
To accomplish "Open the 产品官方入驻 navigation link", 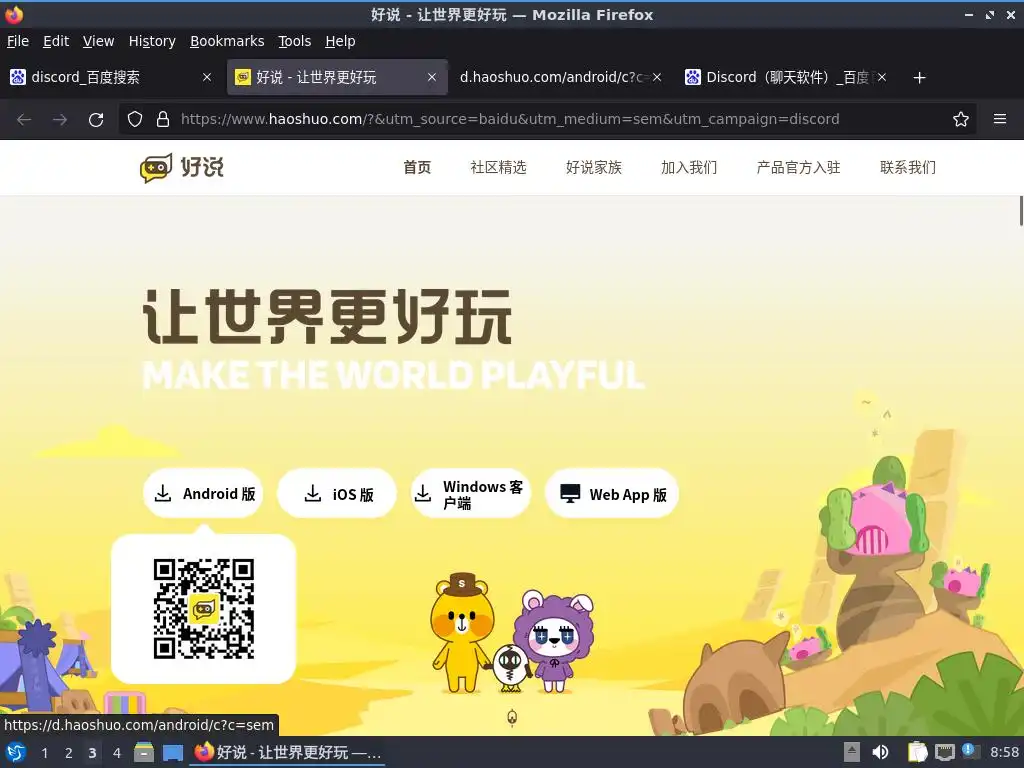I will [x=798, y=168].
